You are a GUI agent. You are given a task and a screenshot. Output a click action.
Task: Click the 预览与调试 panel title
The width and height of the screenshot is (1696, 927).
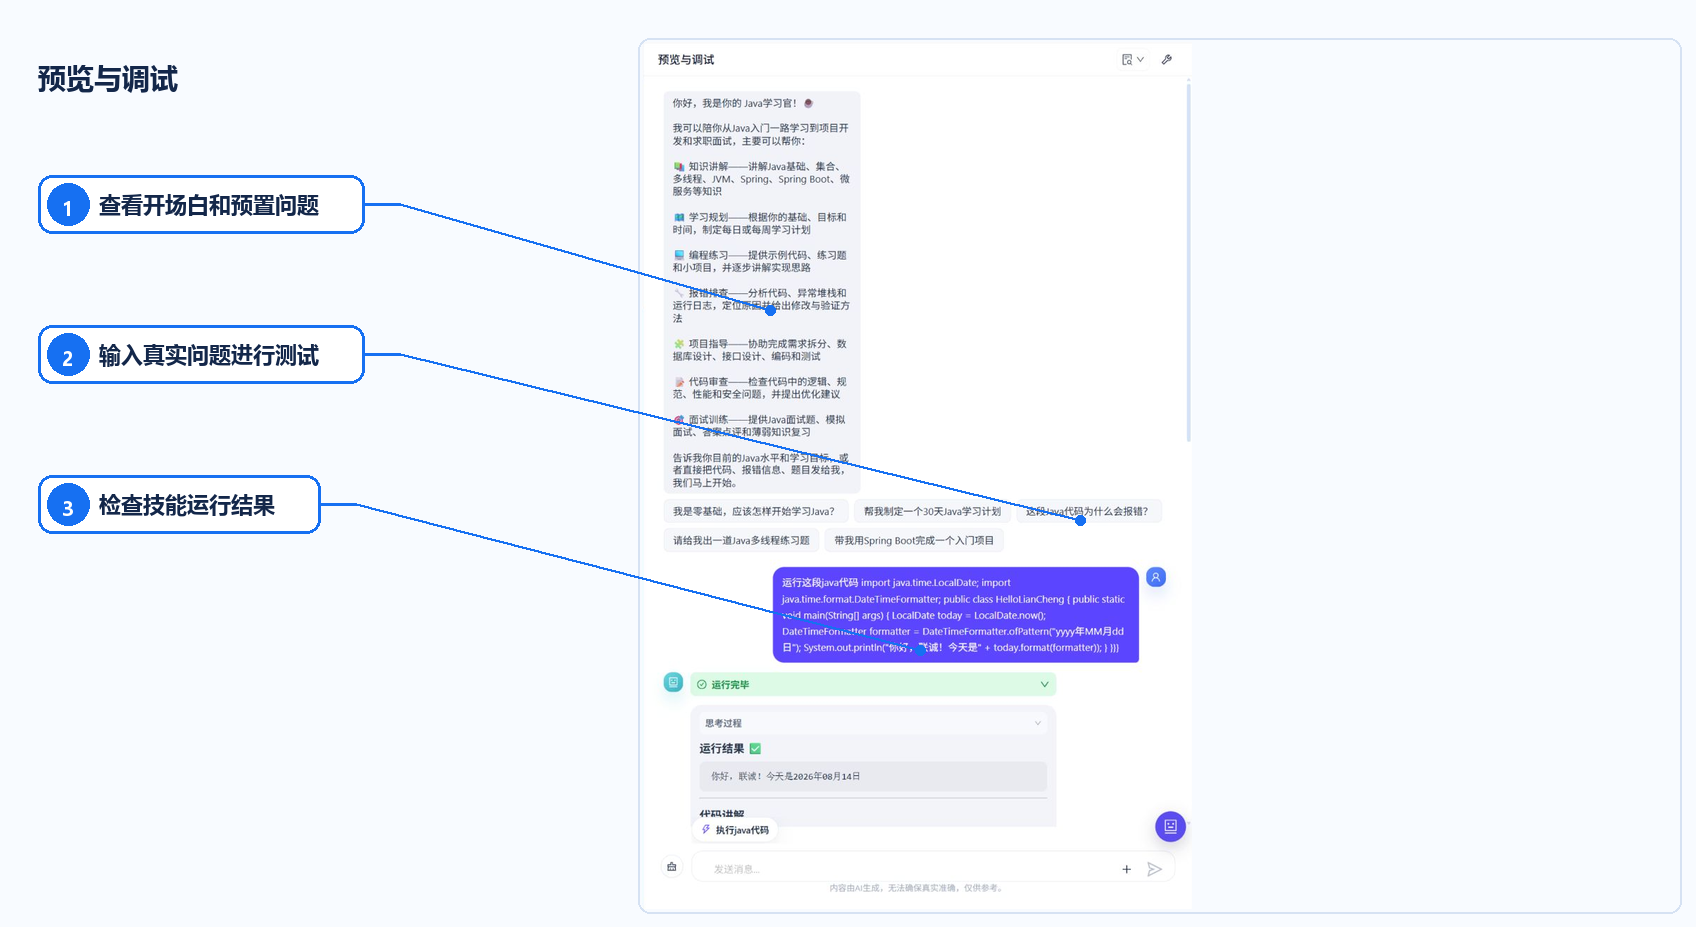tap(686, 60)
